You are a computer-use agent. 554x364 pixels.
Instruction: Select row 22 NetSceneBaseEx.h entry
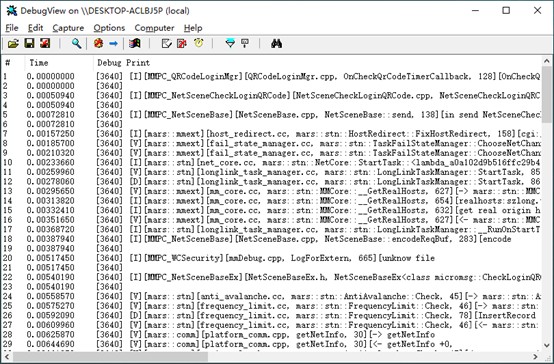point(272,277)
